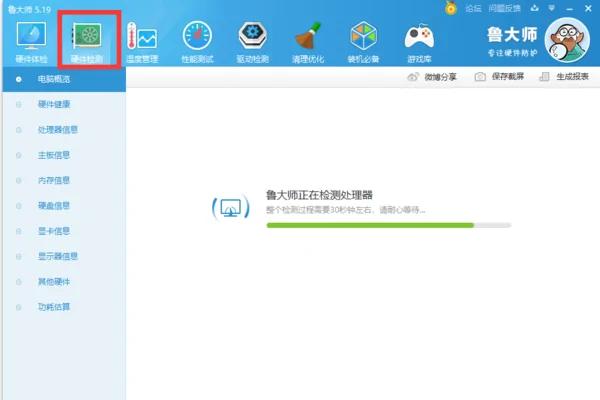This screenshot has height=400, width=600.
Task: Click the 鲁大师 mascot avatar
Action: (567, 40)
